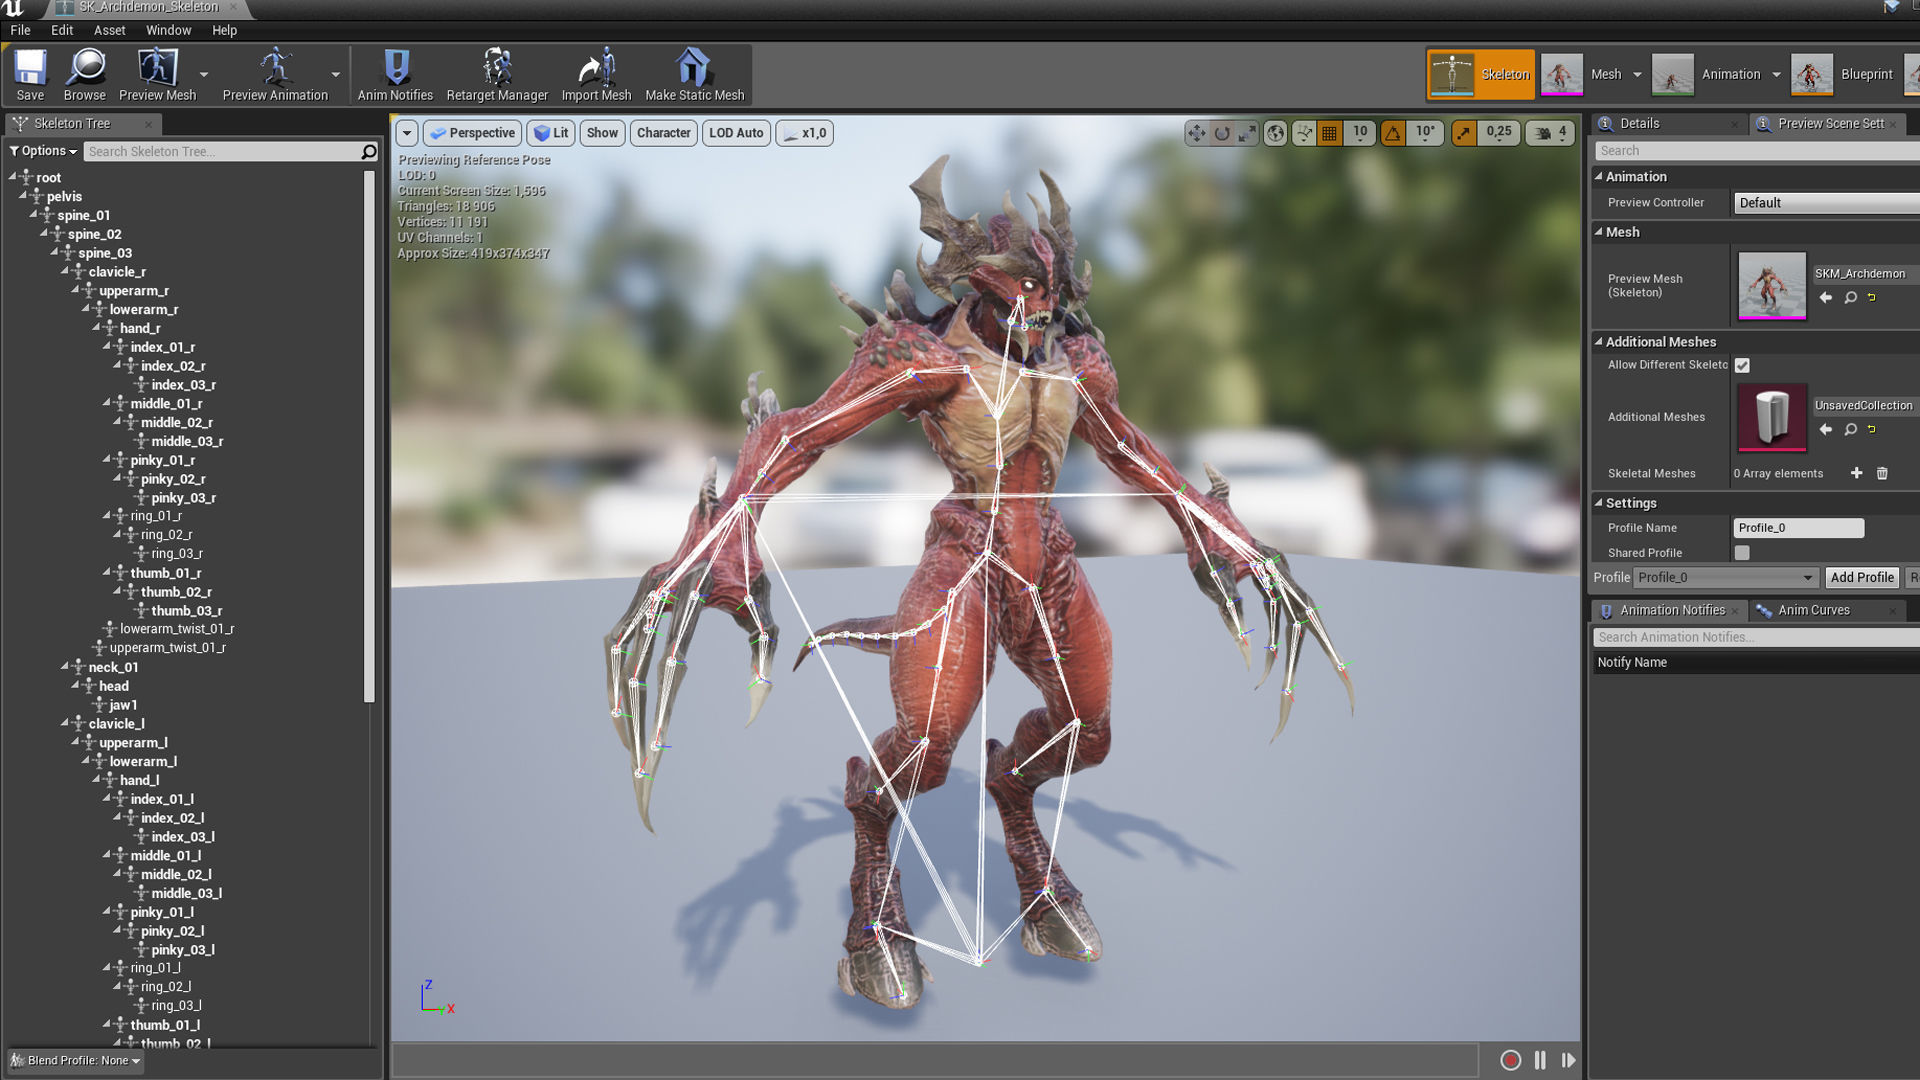Open the Show viewport menu button
The width and height of the screenshot is (1920, 1080).
click(x=602, y=133)
